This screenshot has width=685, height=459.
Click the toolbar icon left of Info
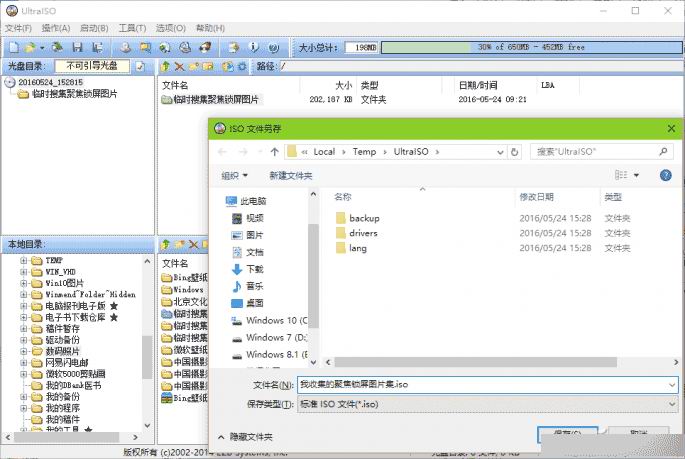pos(234,47)
